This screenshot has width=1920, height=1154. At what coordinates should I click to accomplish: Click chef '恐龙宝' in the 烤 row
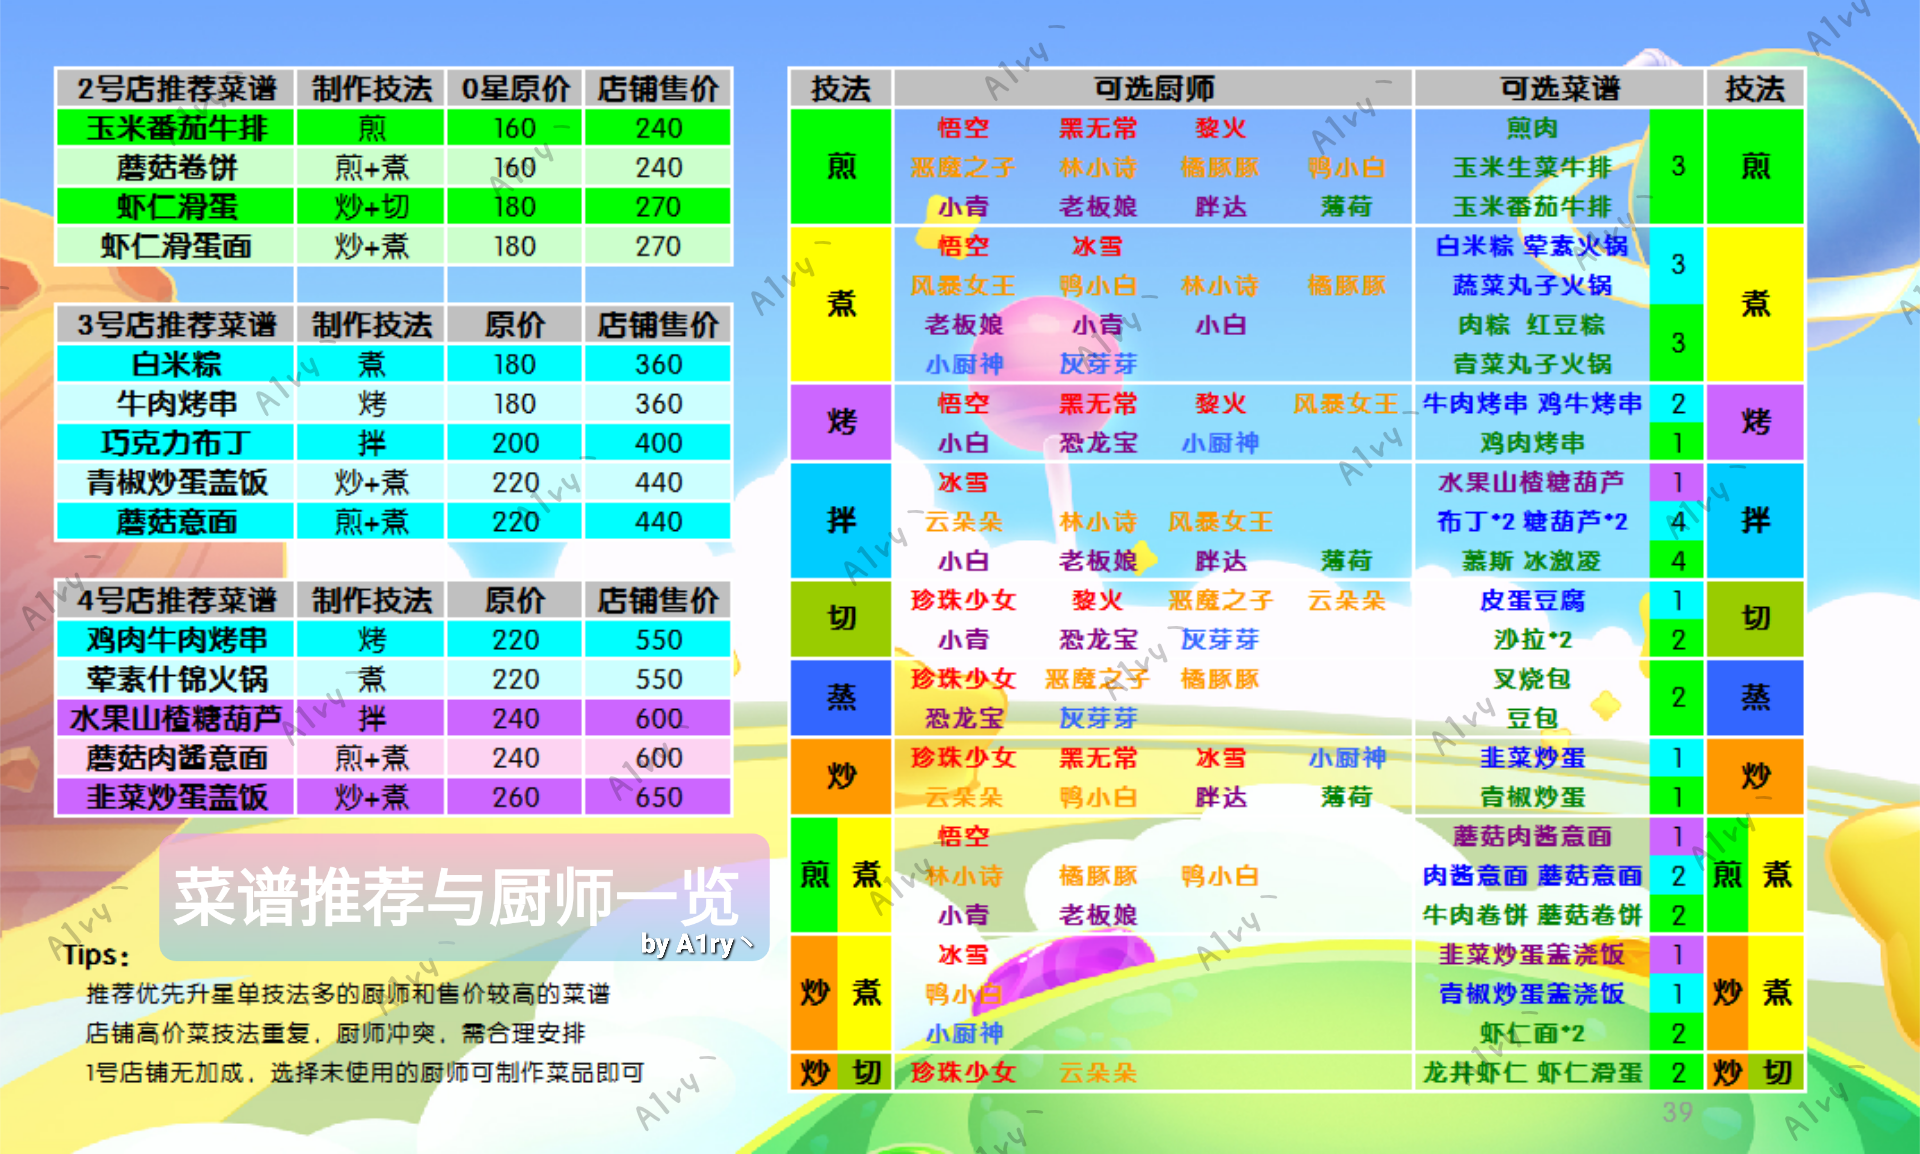click(1098, 442)
